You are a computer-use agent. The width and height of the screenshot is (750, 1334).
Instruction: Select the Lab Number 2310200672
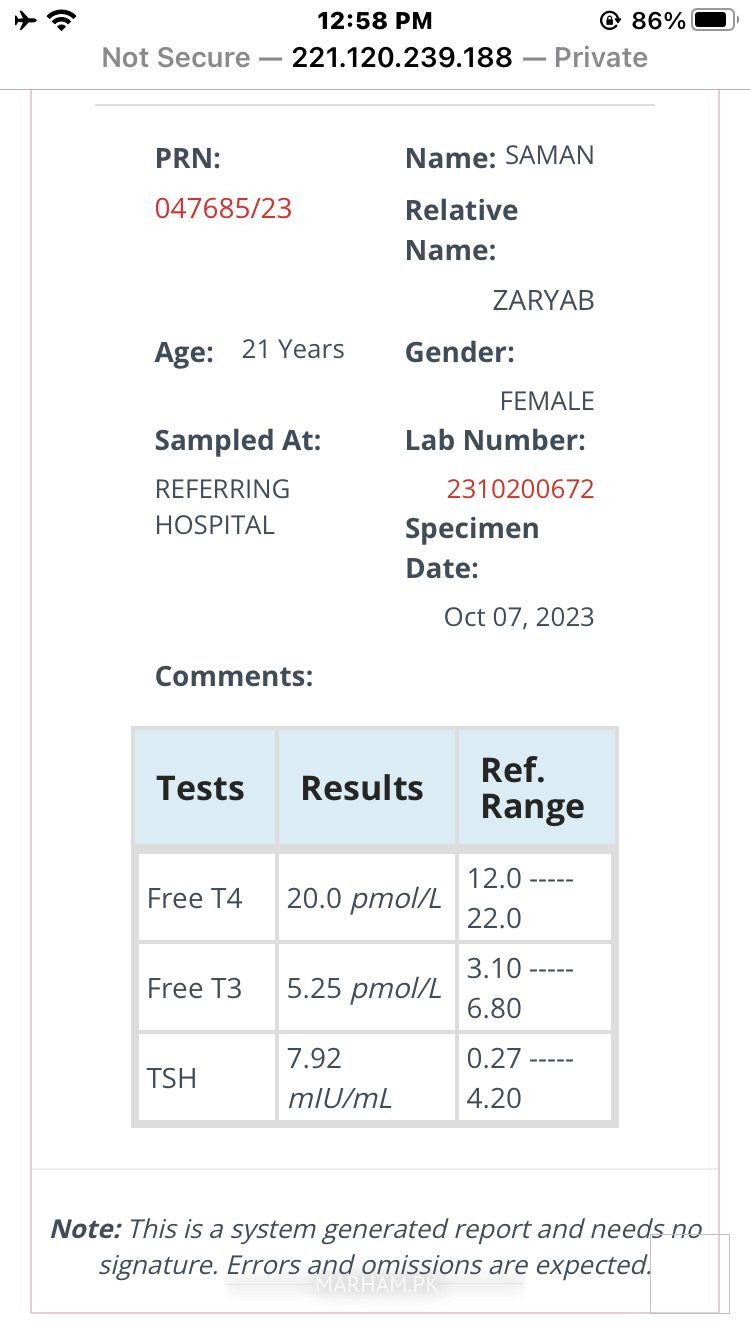click(520, 489)
